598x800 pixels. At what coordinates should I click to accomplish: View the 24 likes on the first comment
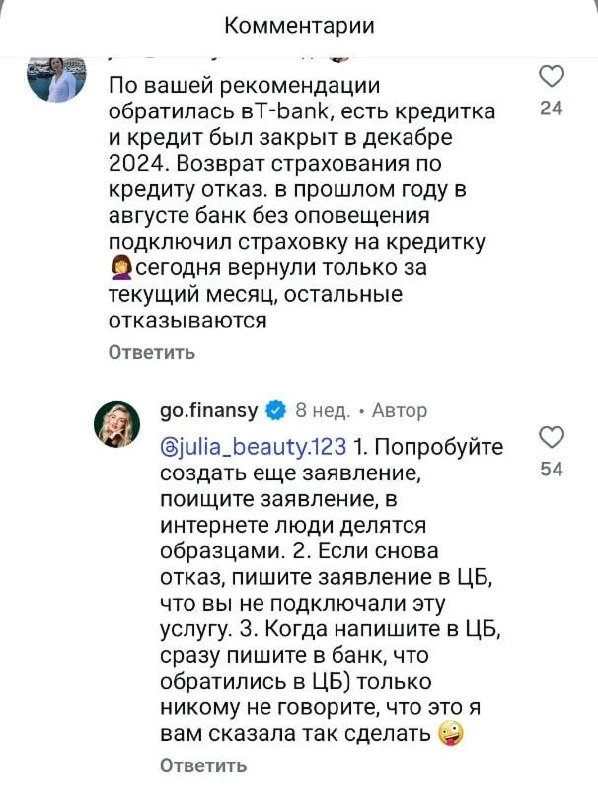[x=551, y=108]
